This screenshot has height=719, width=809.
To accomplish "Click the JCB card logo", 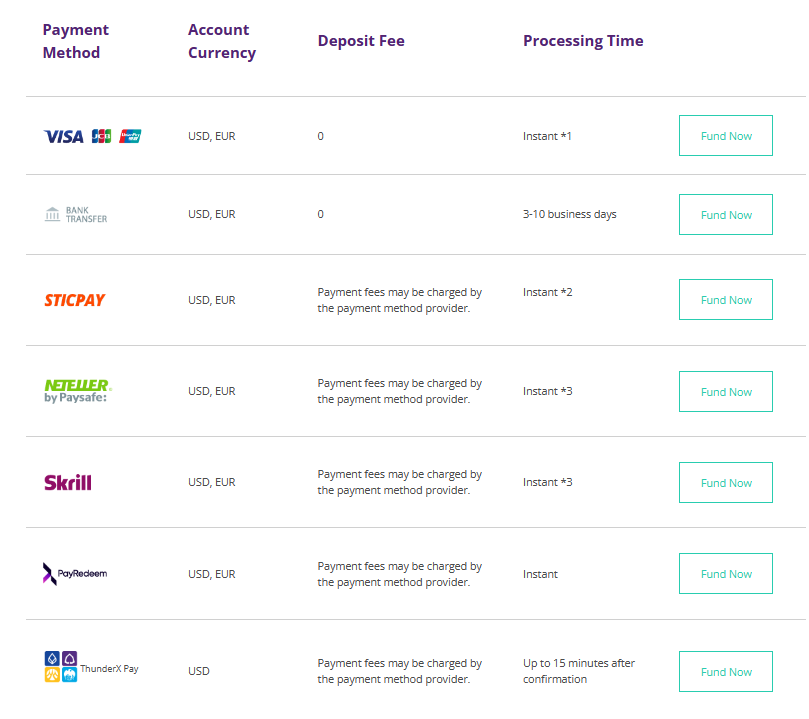I will pyautogui.click(x=101, y=136).
